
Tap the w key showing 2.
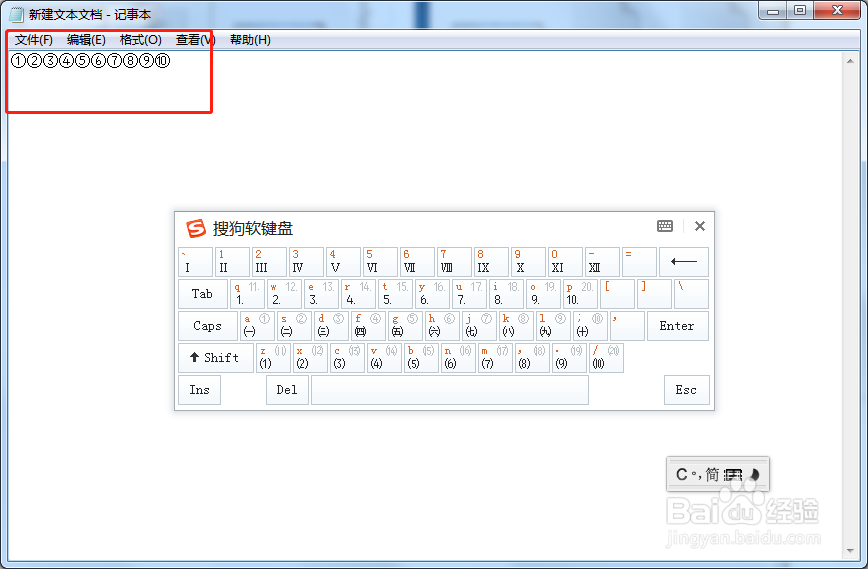(284, 294)
